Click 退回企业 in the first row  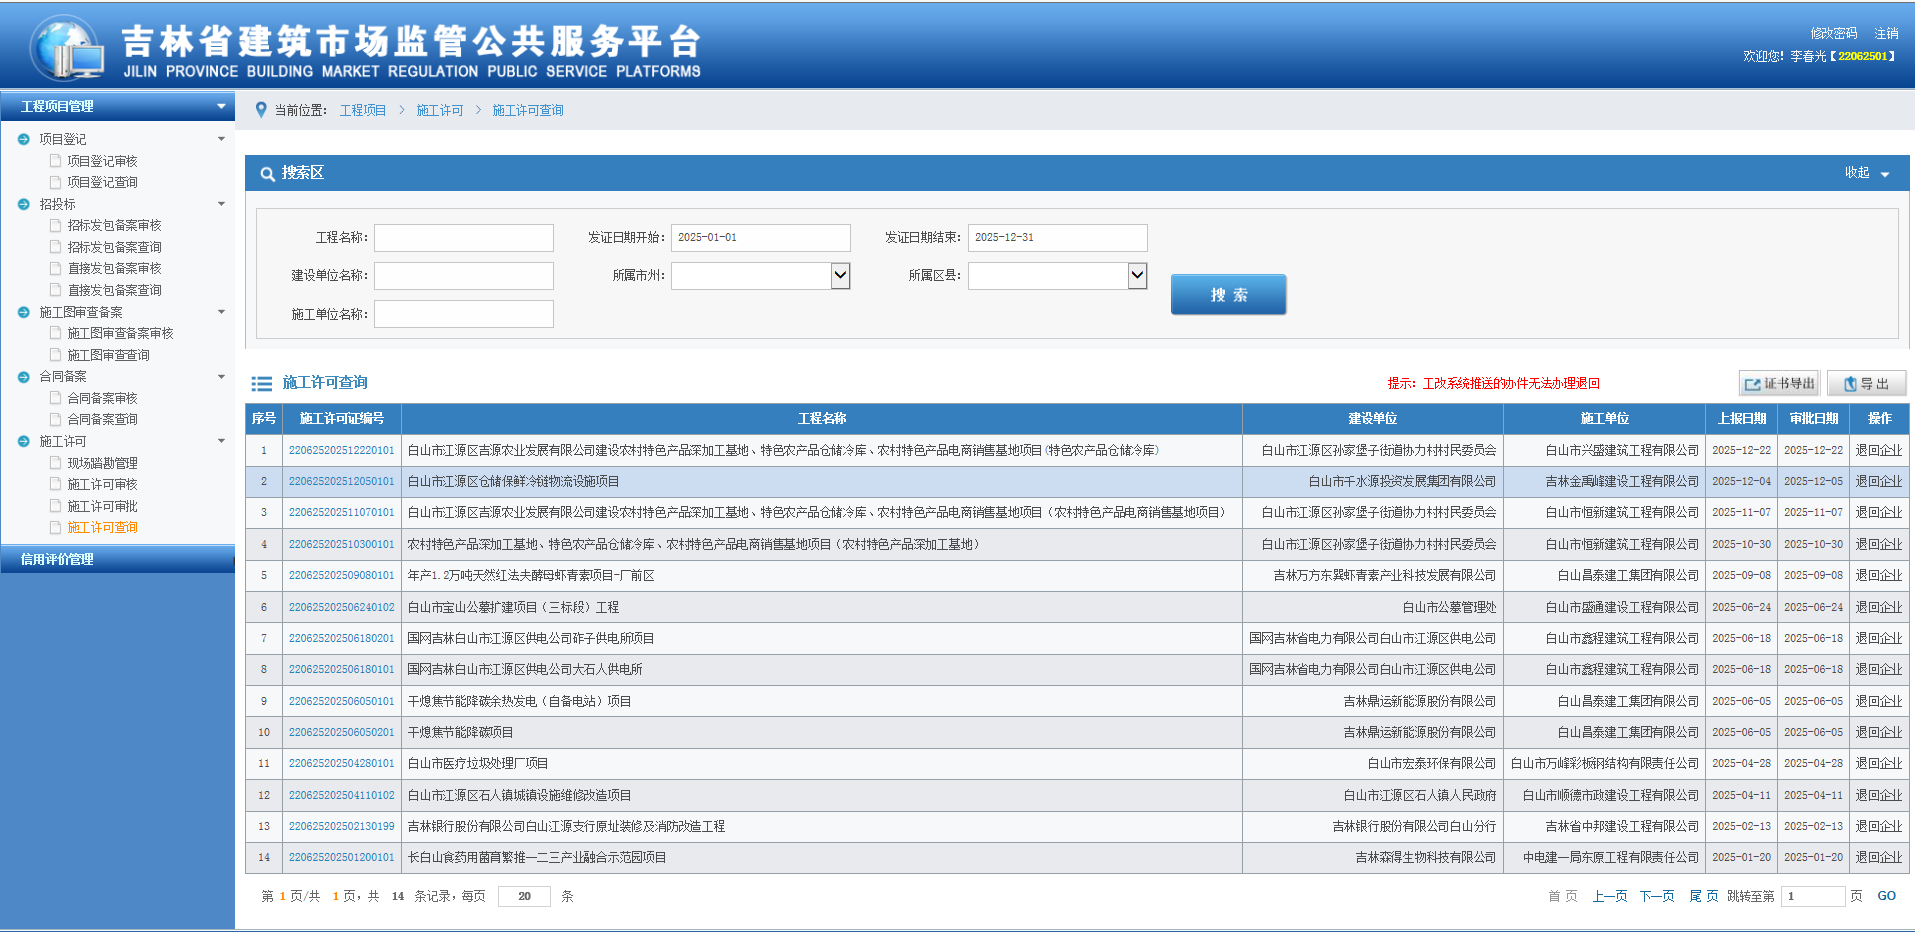coord(1878,451)
